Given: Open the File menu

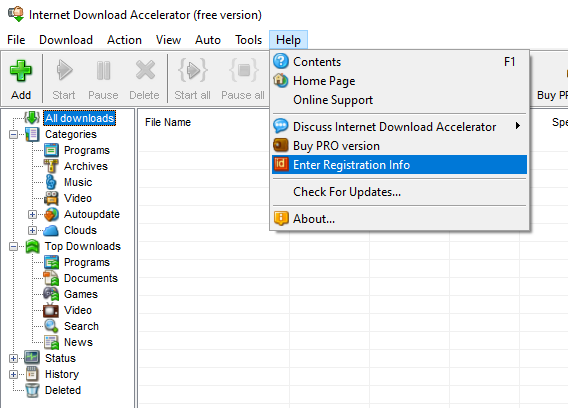Looking at the screenshot, I should [16, 39].
